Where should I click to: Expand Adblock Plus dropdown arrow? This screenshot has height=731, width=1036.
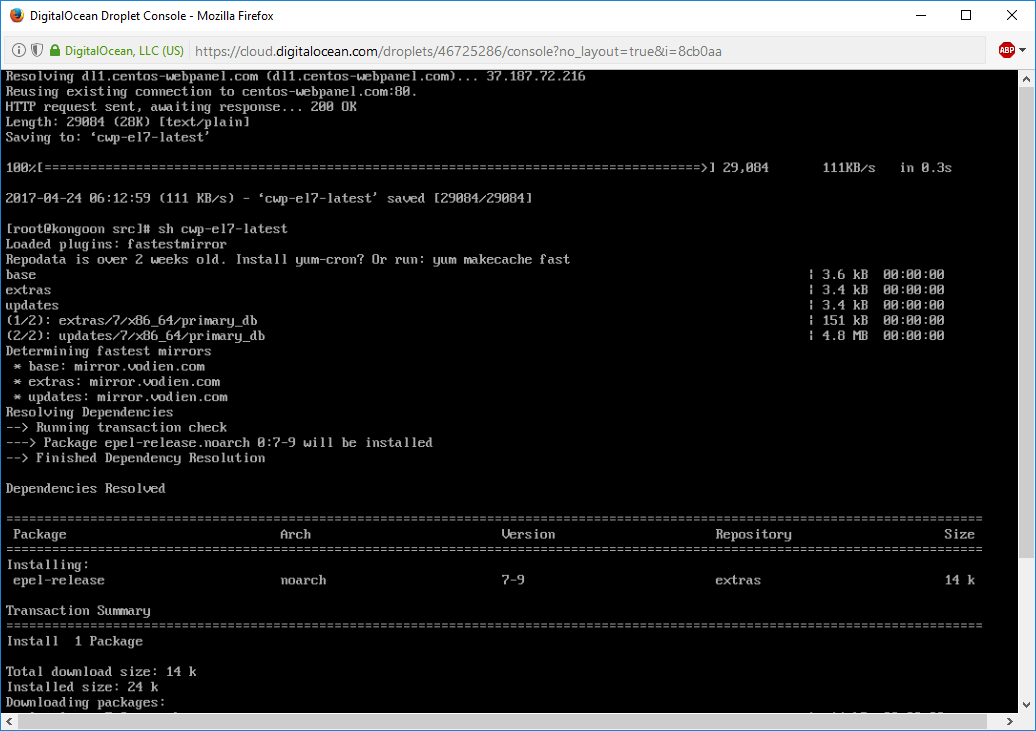click(x=1023, y=50)
